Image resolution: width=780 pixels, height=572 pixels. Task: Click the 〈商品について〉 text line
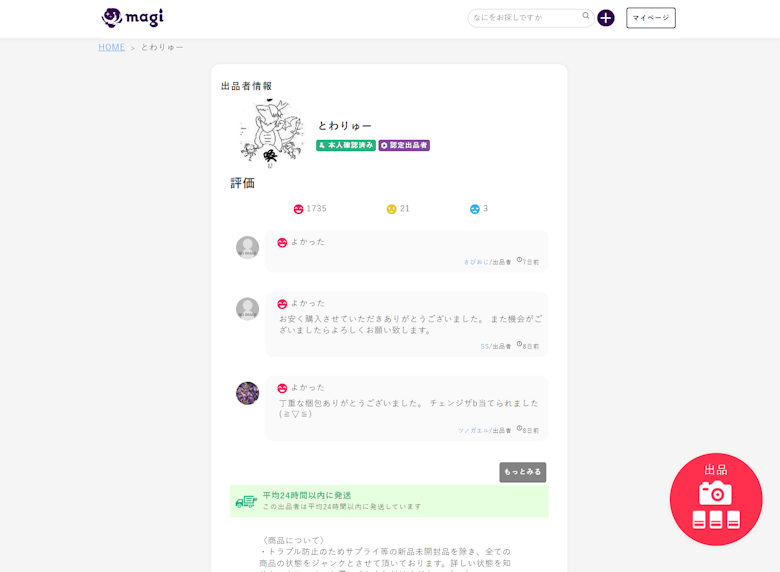(x=293, y=540)
